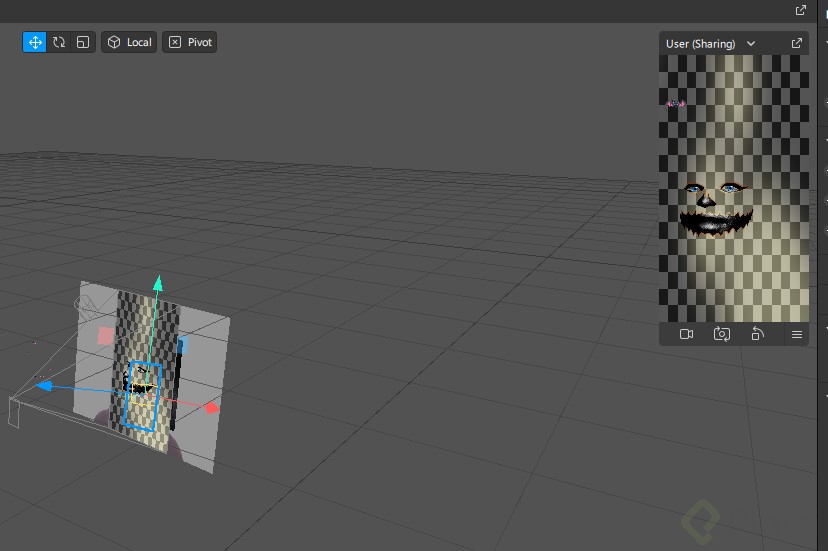Pop out the scene panel at top
Viewport: 828px width, 551px height.
801,10
